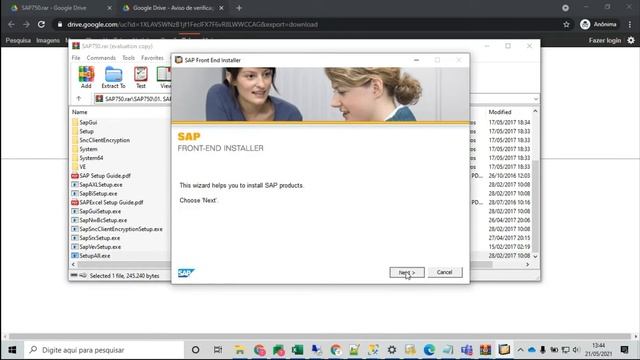
Task: Bookmark this page with star icon
Action: tap(566, 24)
